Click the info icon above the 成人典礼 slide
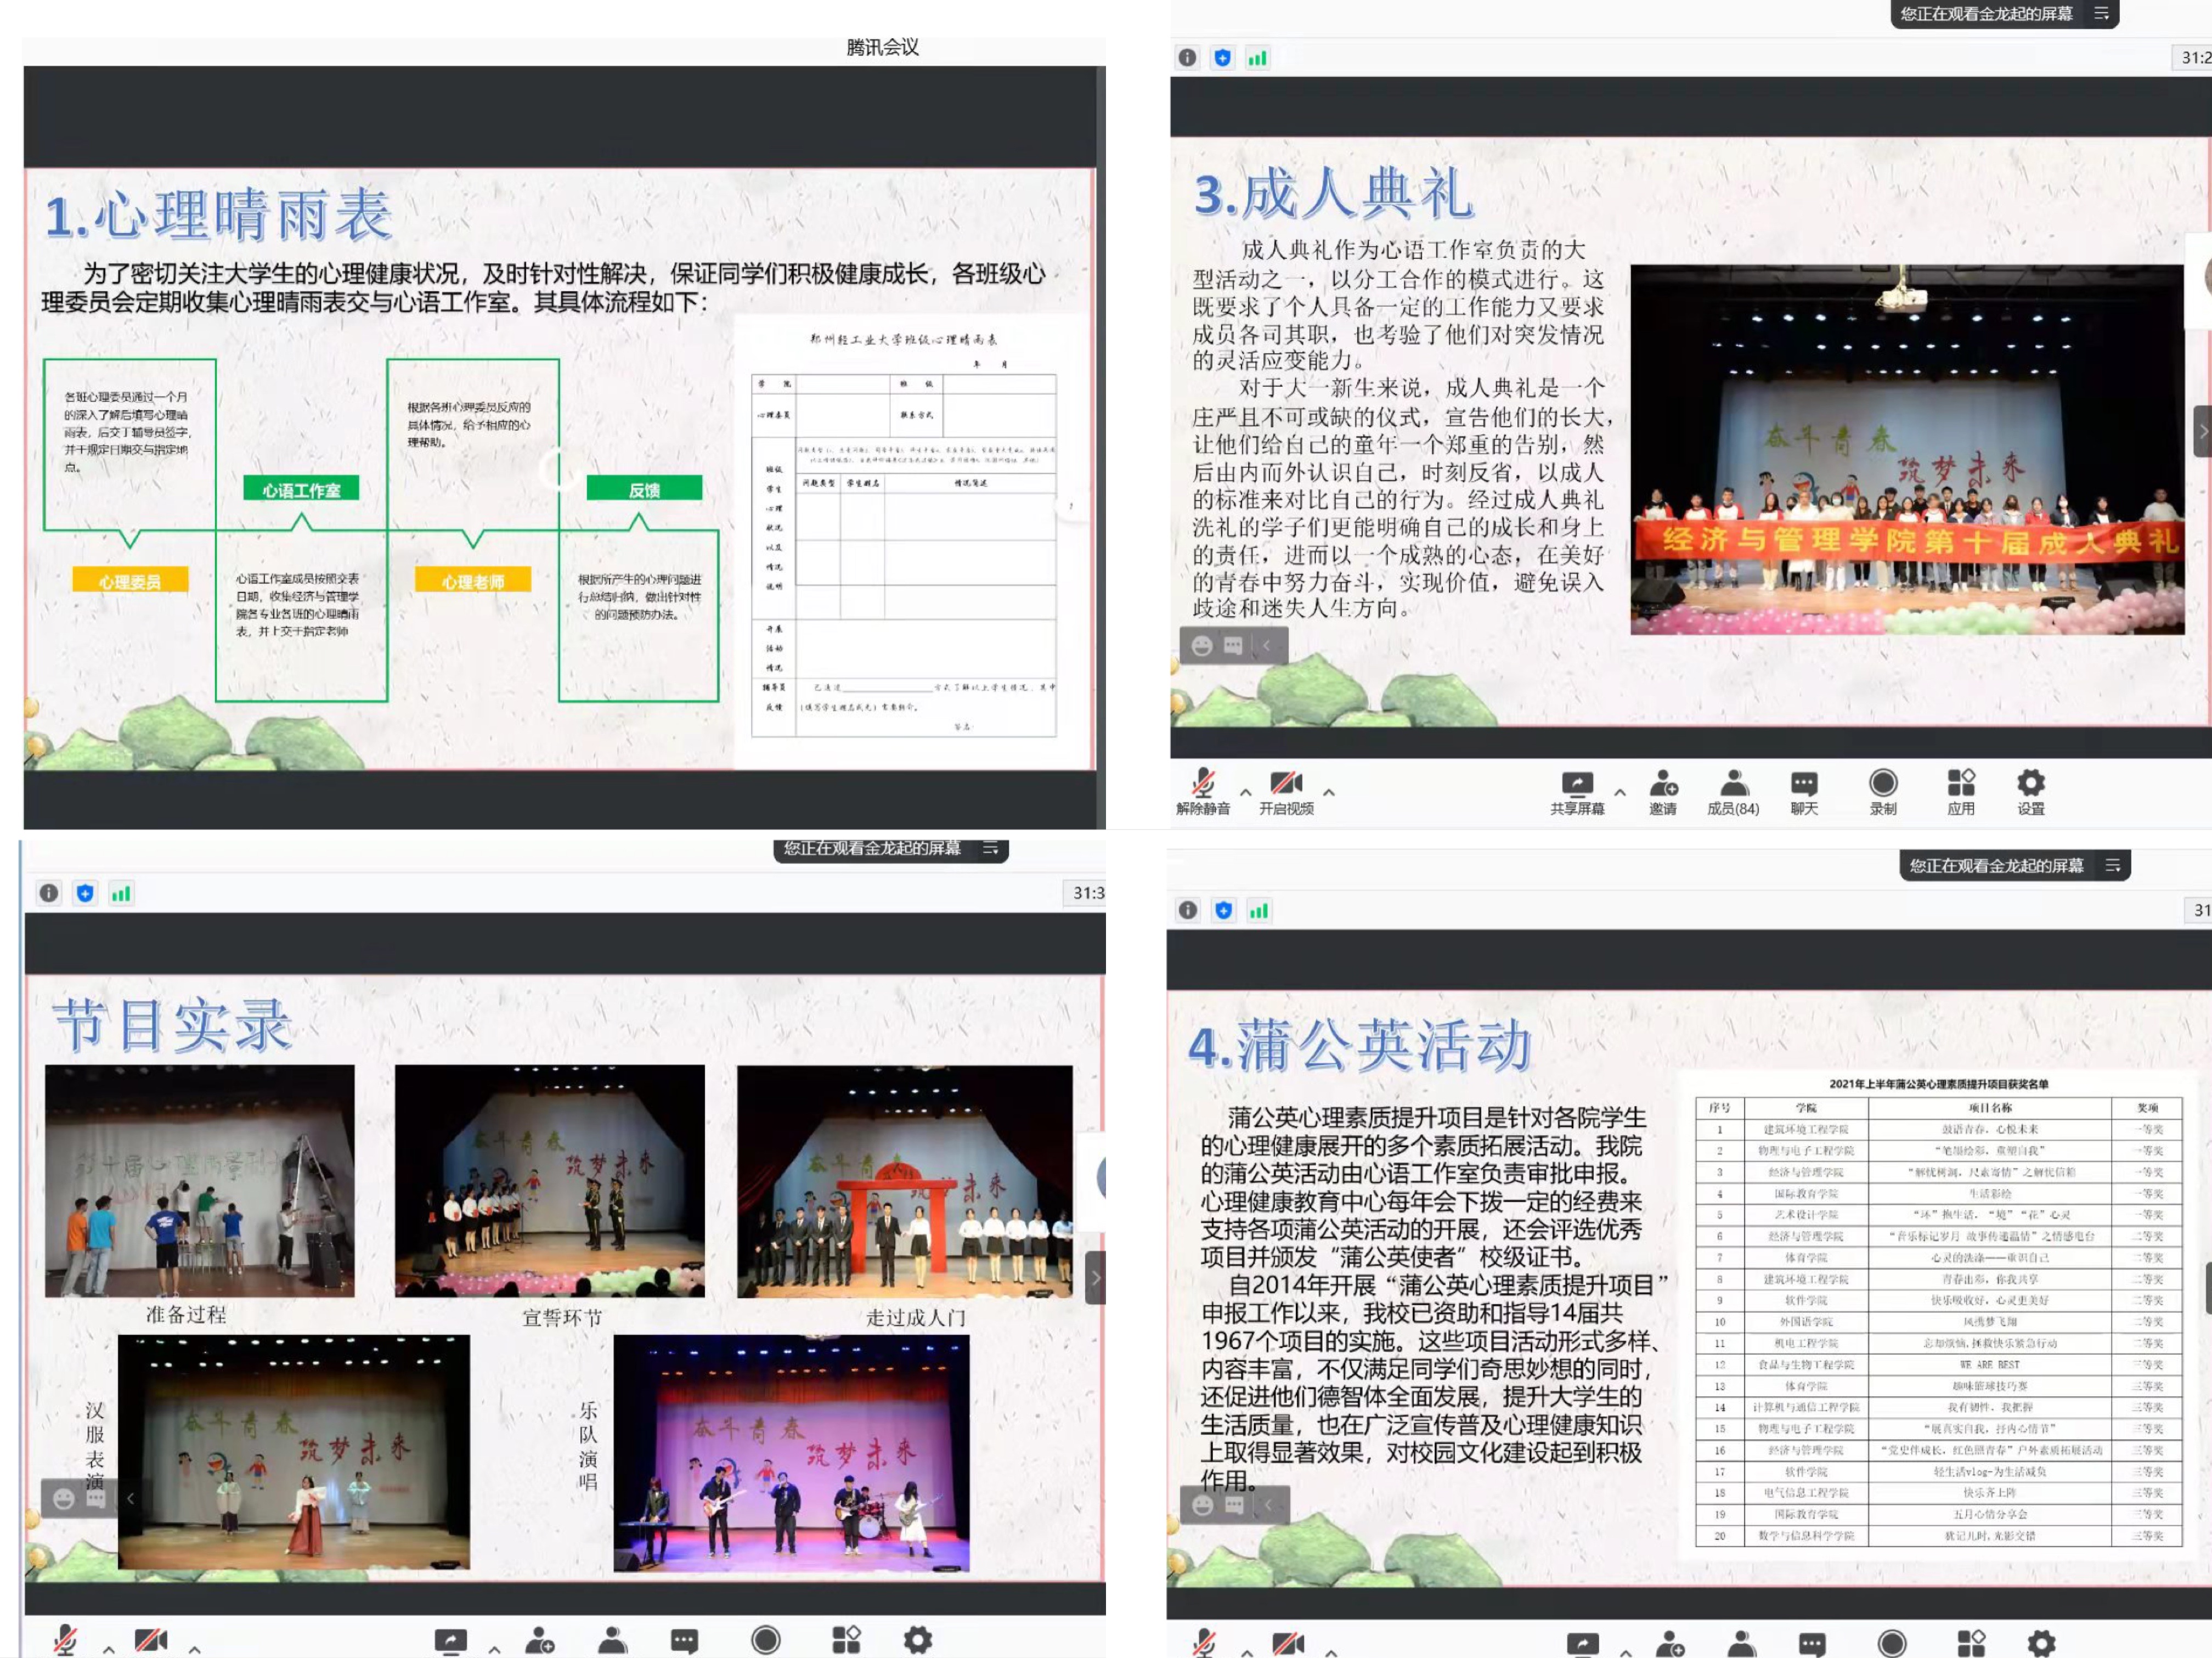The height and width of the screenshot is (1658, 2212). 1187,57
